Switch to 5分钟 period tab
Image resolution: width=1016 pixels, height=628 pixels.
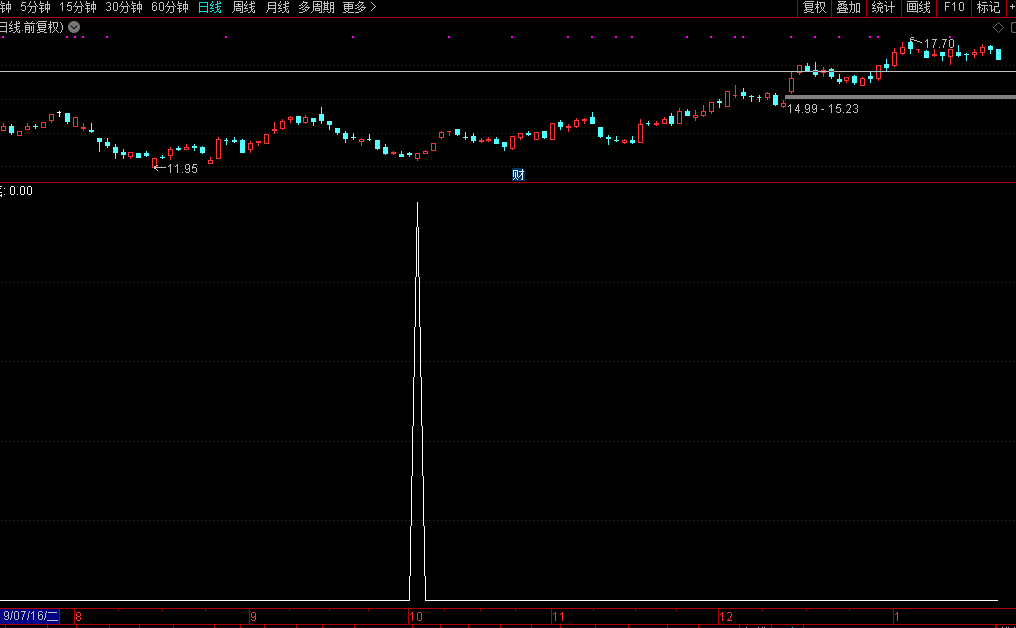[35, 7]
